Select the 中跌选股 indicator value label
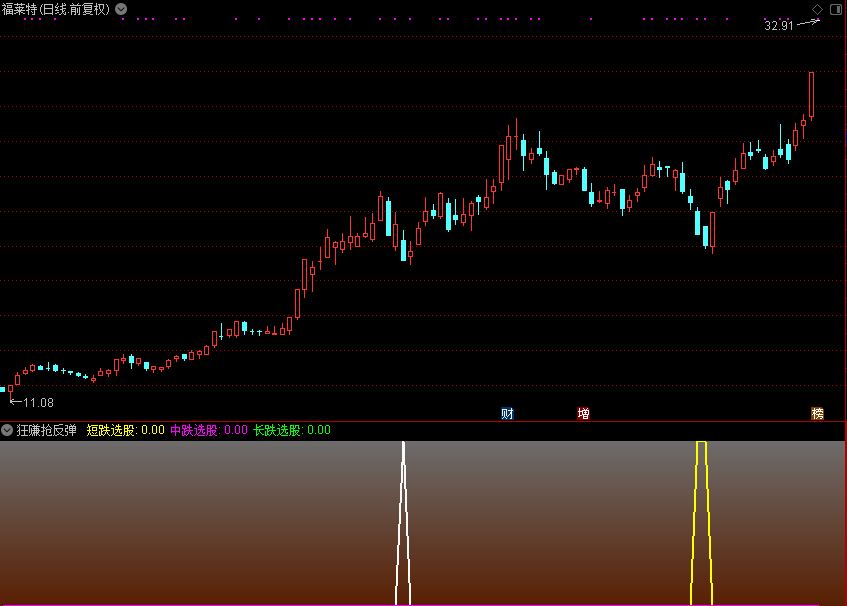Viewport: 847px width, 606px height. [x=209, y=430]
